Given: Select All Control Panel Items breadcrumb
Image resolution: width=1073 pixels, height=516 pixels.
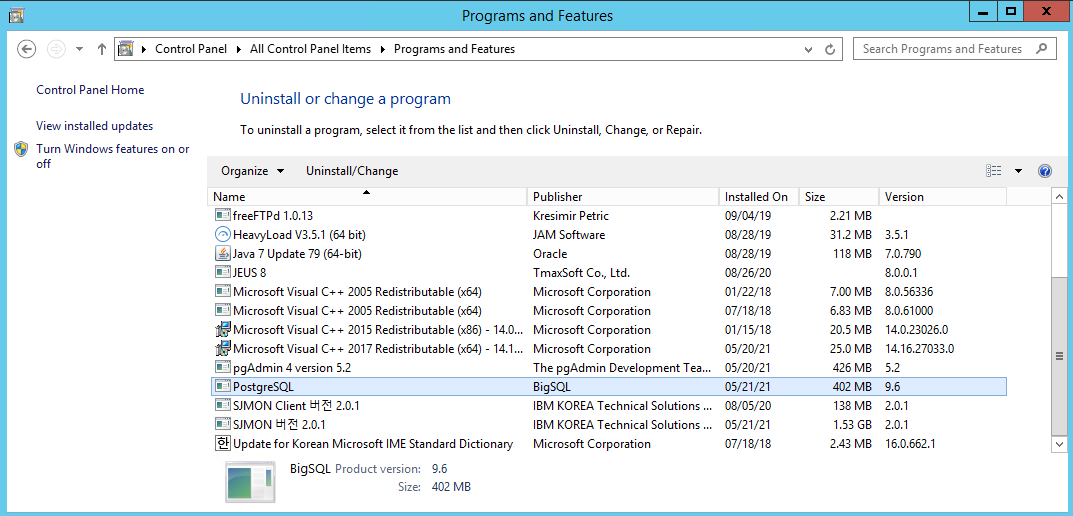Looking at the screenshot, I should click(x=310, y=49).
